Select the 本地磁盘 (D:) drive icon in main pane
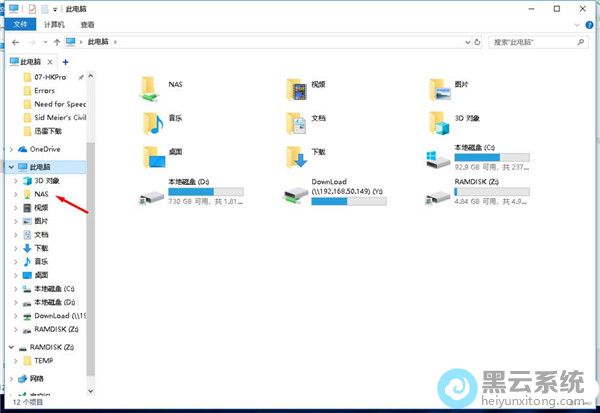 (x=152, y=197)
